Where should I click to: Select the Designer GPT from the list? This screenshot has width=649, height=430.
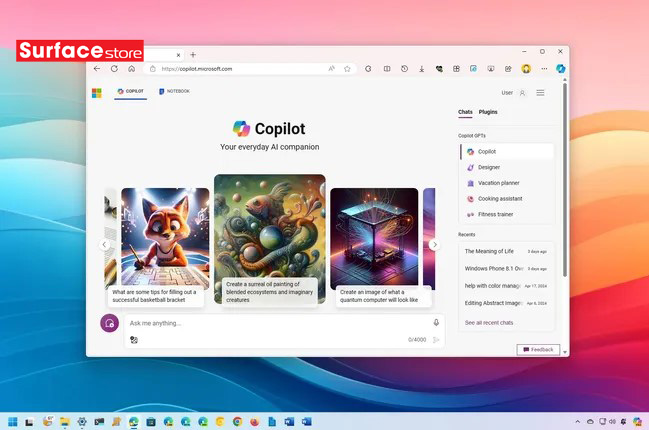pyautogui.click(x=488, y=167)
